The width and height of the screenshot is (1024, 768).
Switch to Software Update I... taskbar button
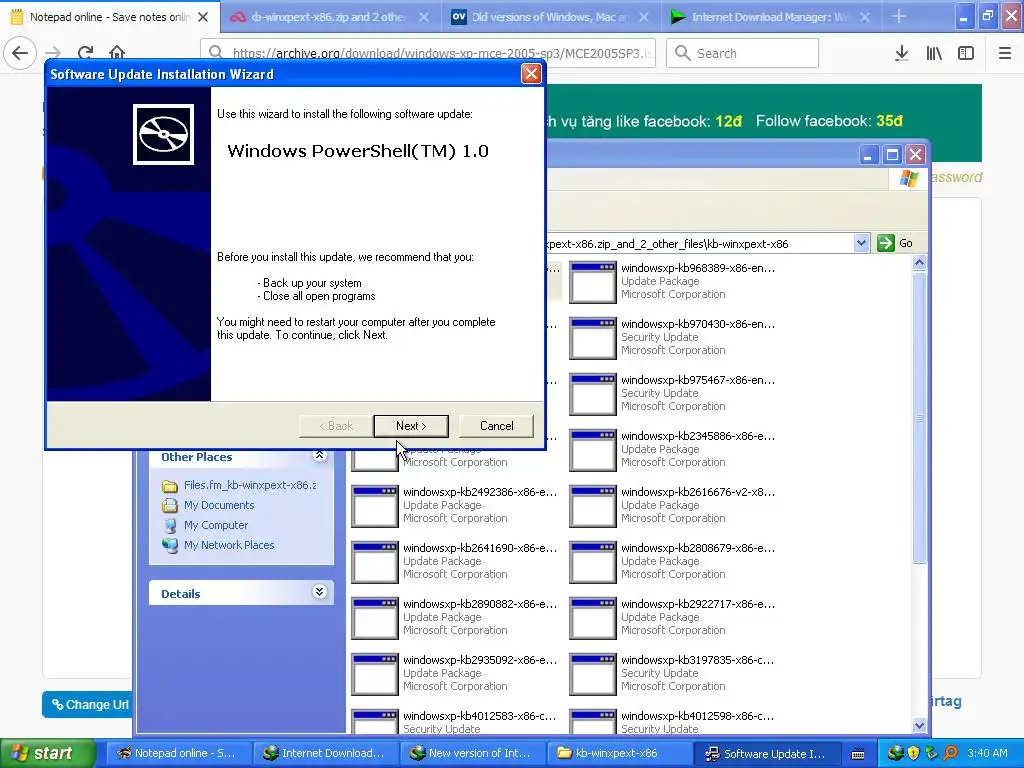point(765,753)
